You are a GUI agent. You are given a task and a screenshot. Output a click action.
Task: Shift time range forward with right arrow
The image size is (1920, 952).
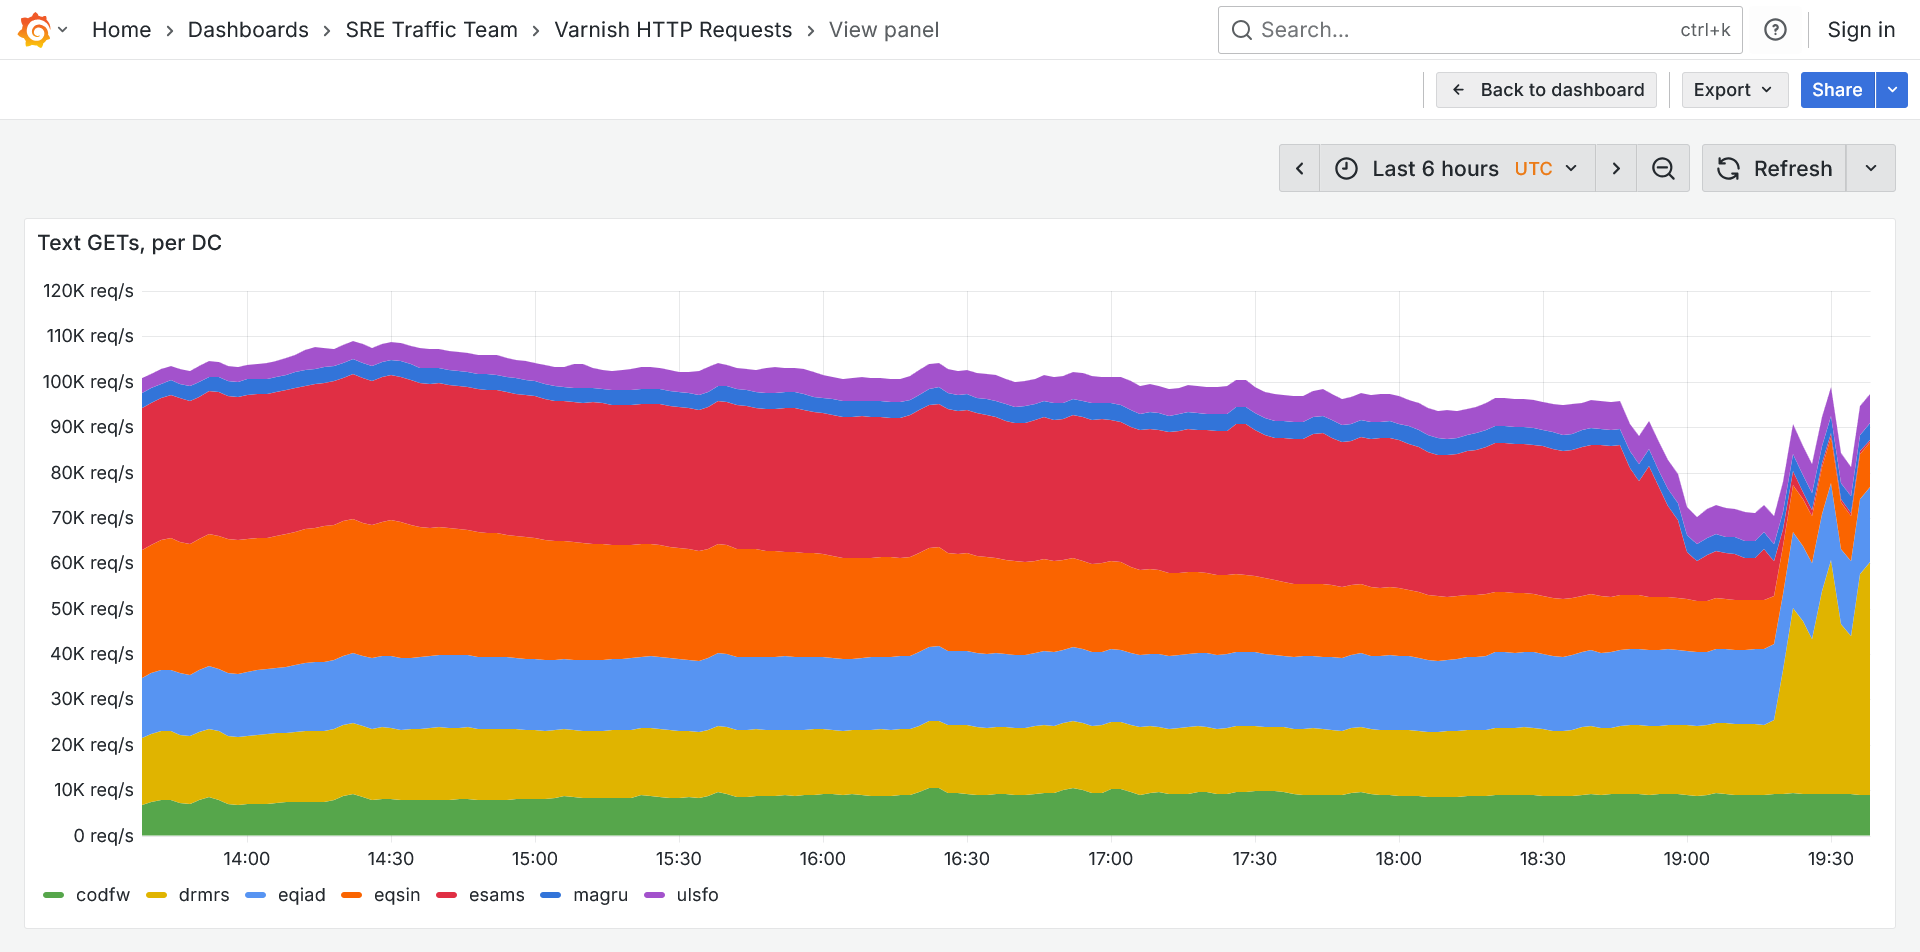tap(1616, 168)
